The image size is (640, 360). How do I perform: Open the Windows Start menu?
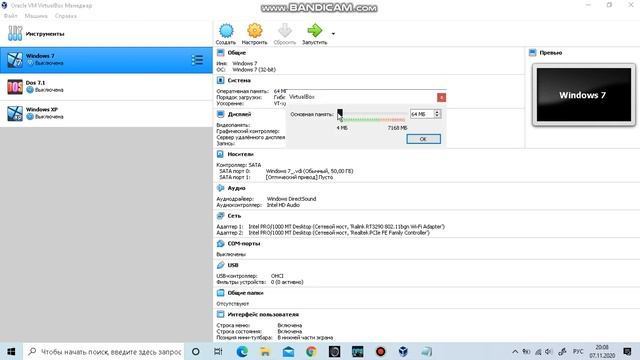[11, 351]
